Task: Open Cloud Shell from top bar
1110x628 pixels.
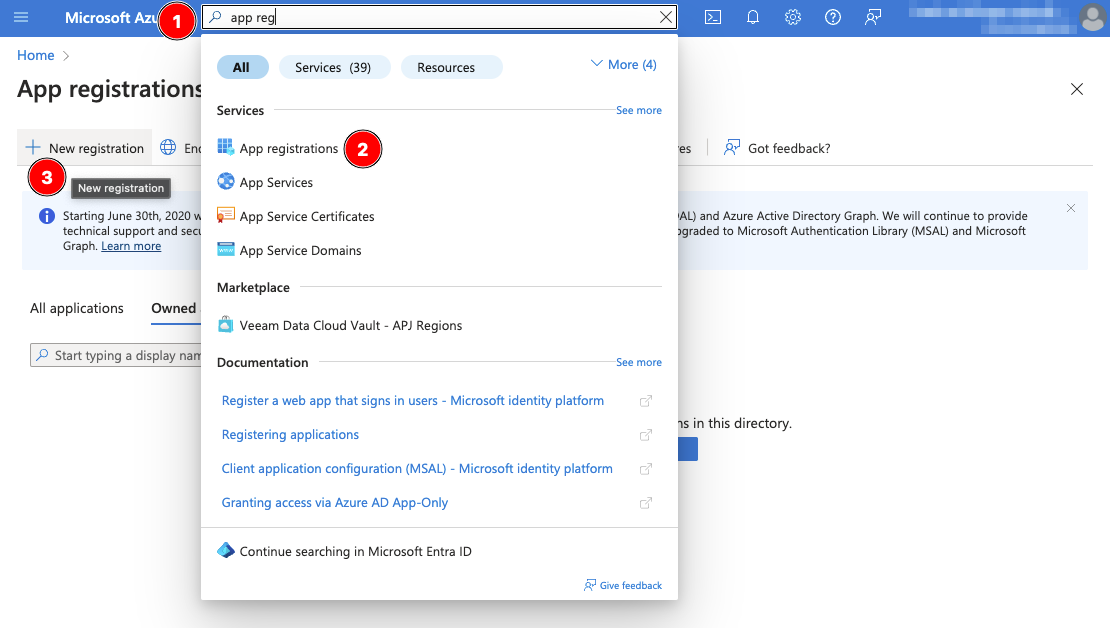Action: [x=713, y=17]
